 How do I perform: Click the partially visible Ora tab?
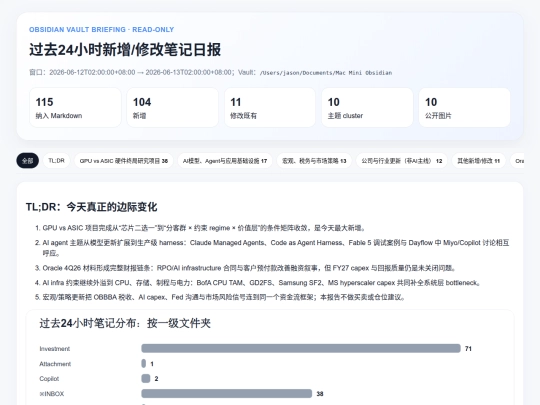click(x=517, y=161)
